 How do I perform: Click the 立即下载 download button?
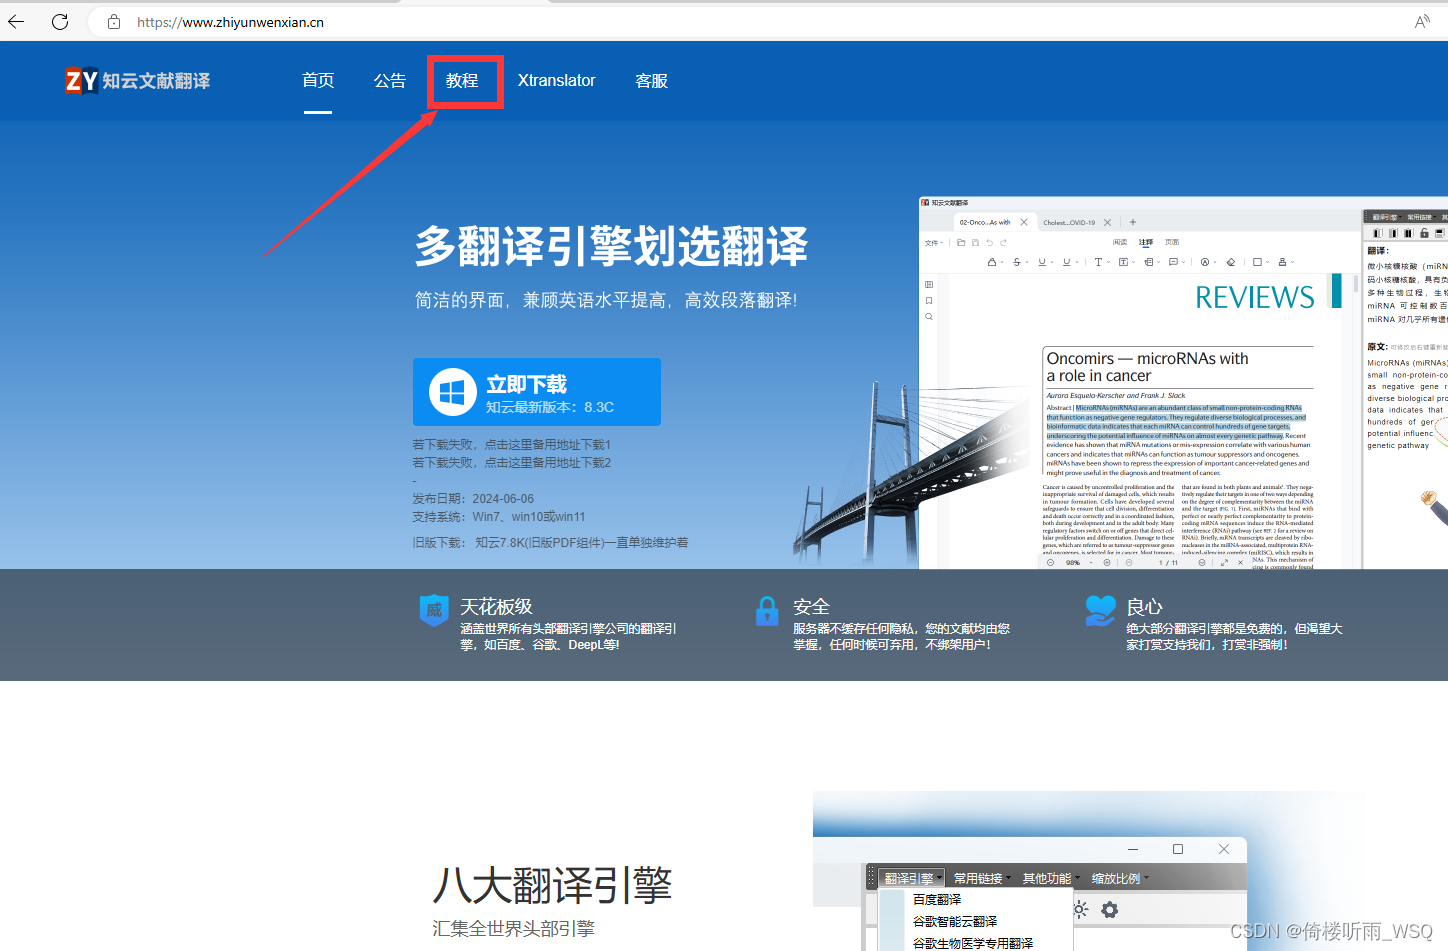[x=537, y=392]
